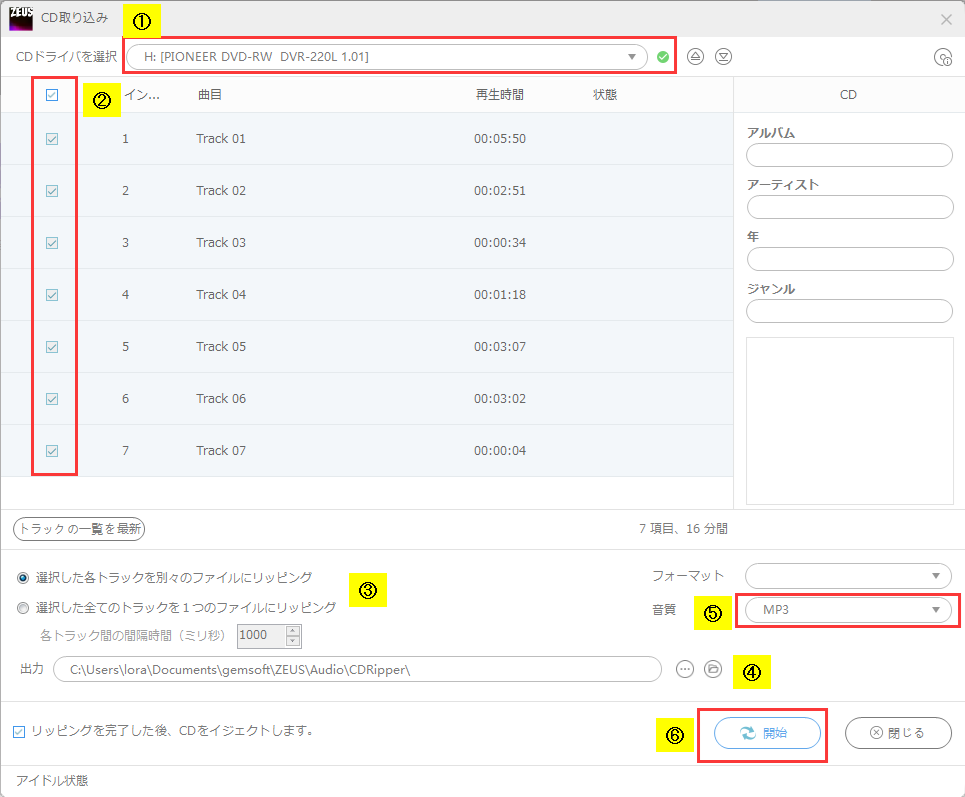Image resolution: width=965 pixels, height=797 pixels.
Task: Open the 音質 quality dropdown showing MP3
Action: point(848,610)
